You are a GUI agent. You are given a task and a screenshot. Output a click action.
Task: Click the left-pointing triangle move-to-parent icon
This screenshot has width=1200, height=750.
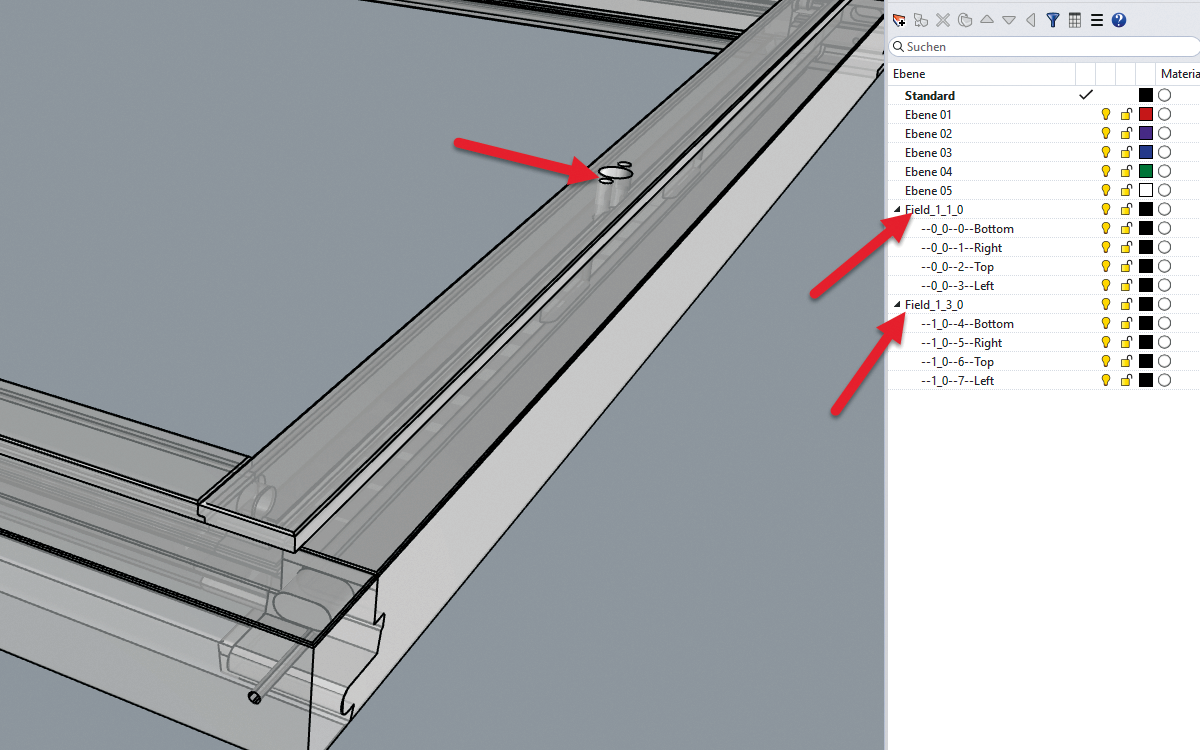(1031, 20)
